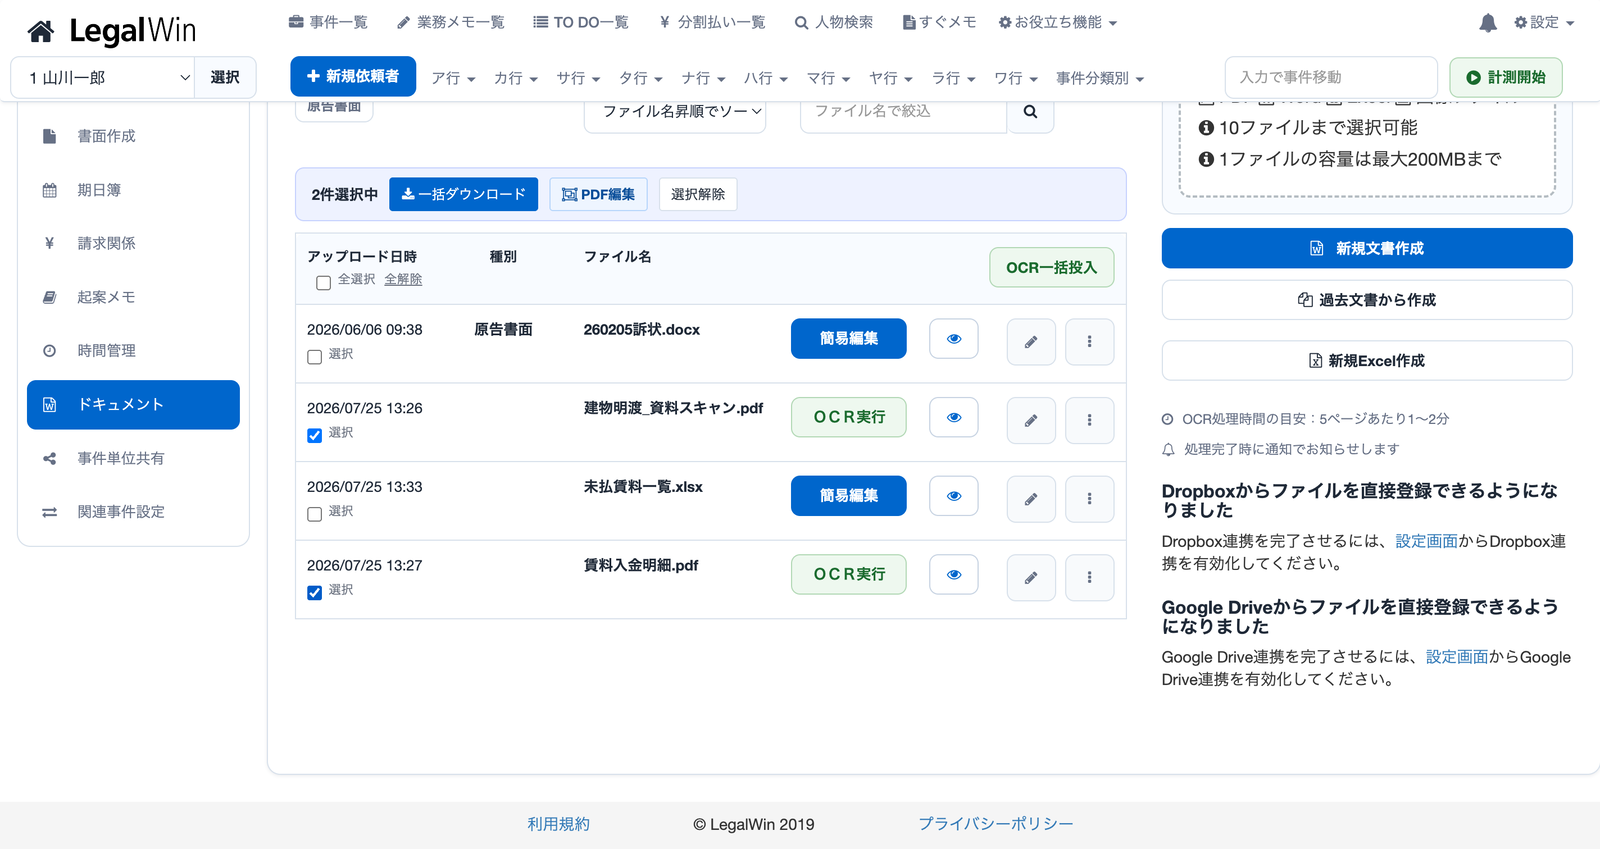
Task: Preview 260205訴状.docx with eye icon
Action: point(954,339)
